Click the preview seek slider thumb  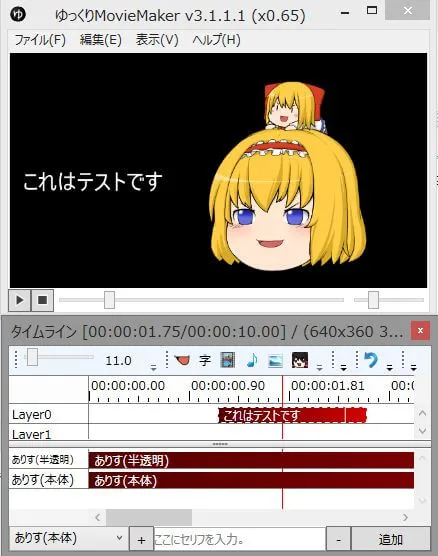[x=109, y=300]
